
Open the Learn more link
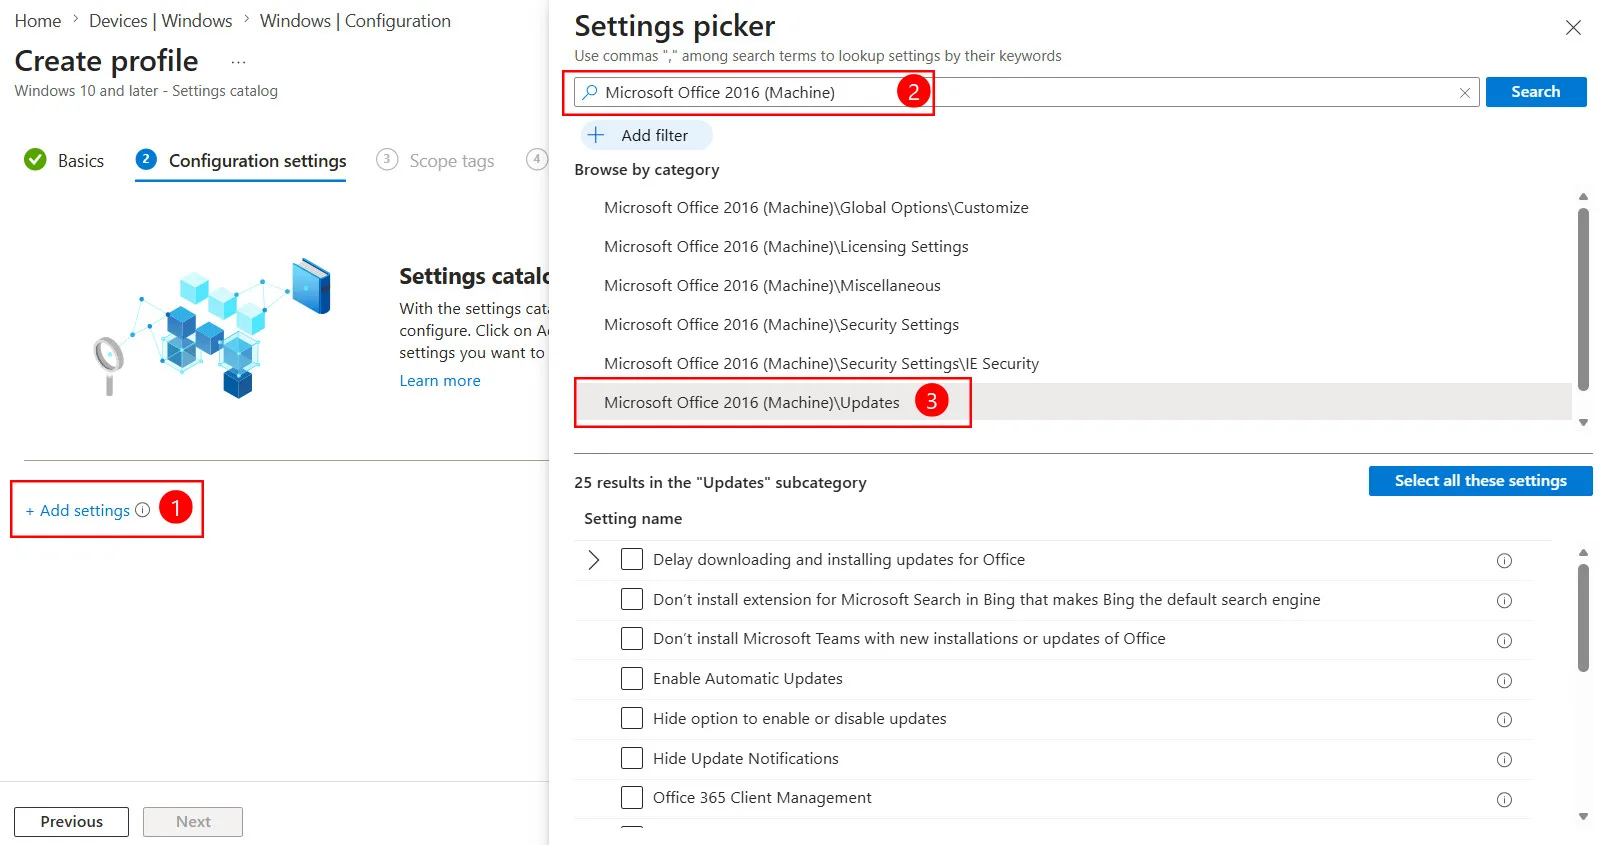click(x=440, y=381)
